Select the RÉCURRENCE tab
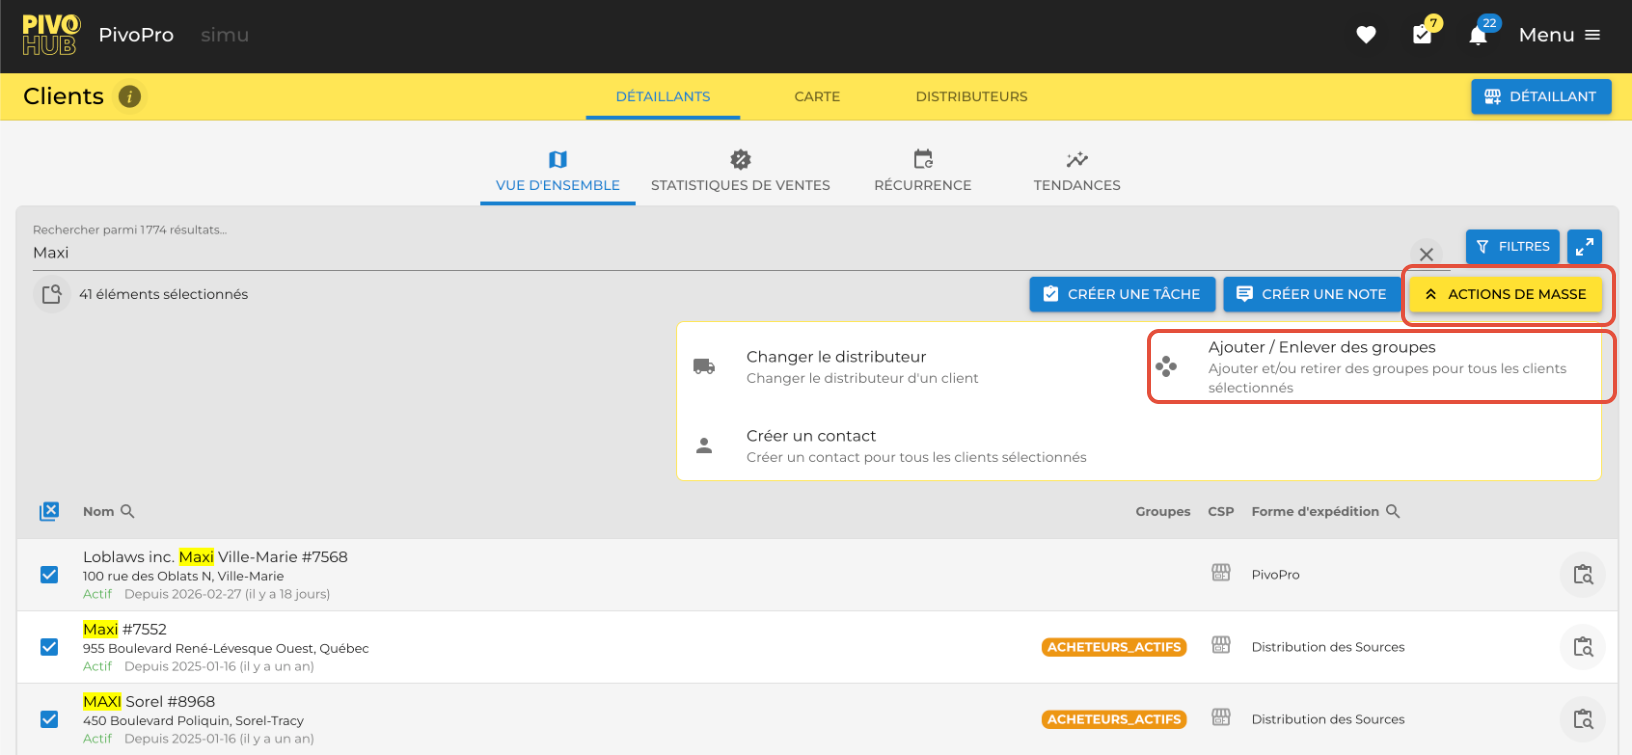 pyautogui.click(x=923, y=172)
